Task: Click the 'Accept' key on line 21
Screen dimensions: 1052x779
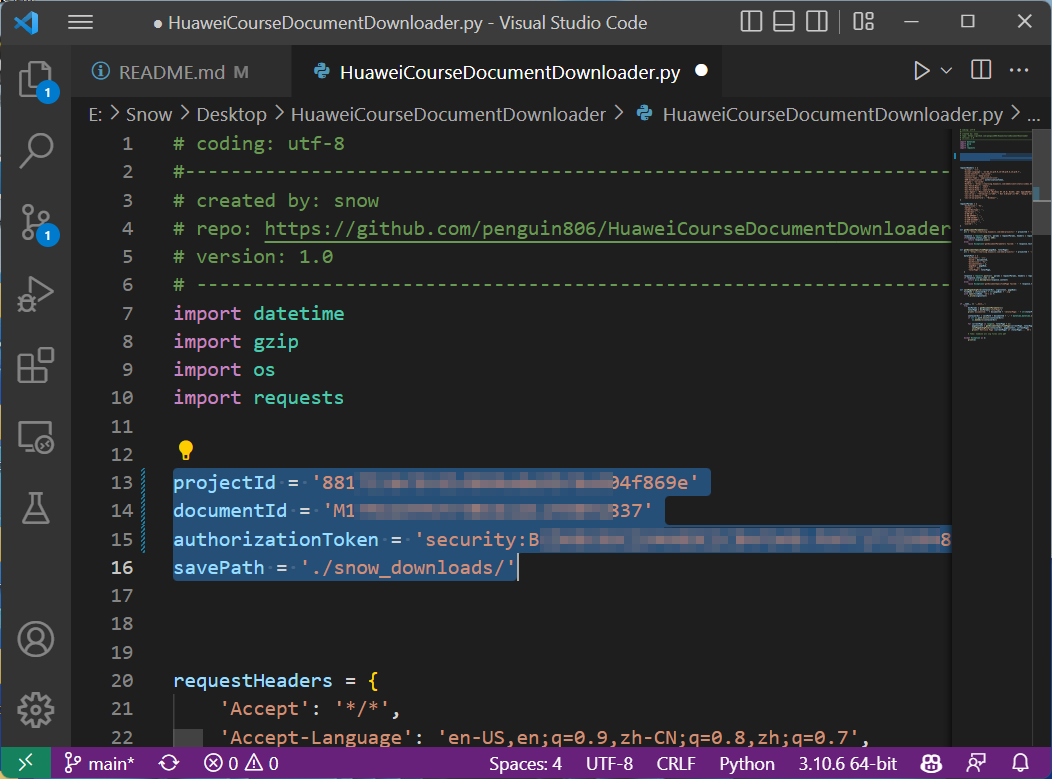Action: point(264,709)
